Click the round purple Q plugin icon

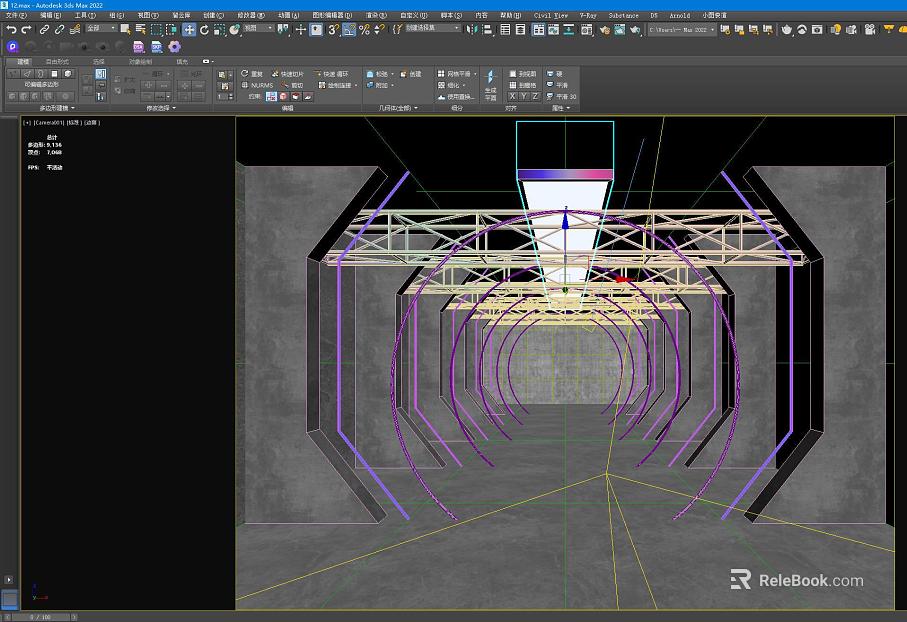click(x=13, y=46)
